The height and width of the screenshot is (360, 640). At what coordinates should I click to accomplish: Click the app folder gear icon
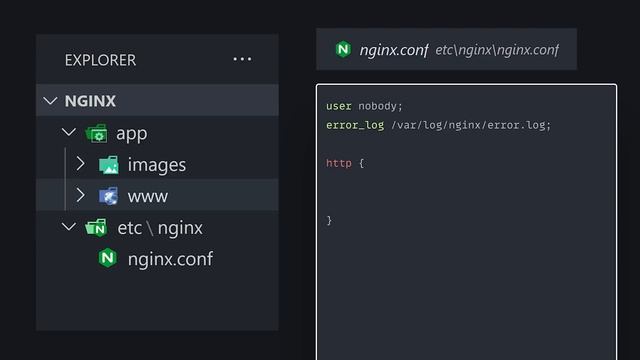97,133
